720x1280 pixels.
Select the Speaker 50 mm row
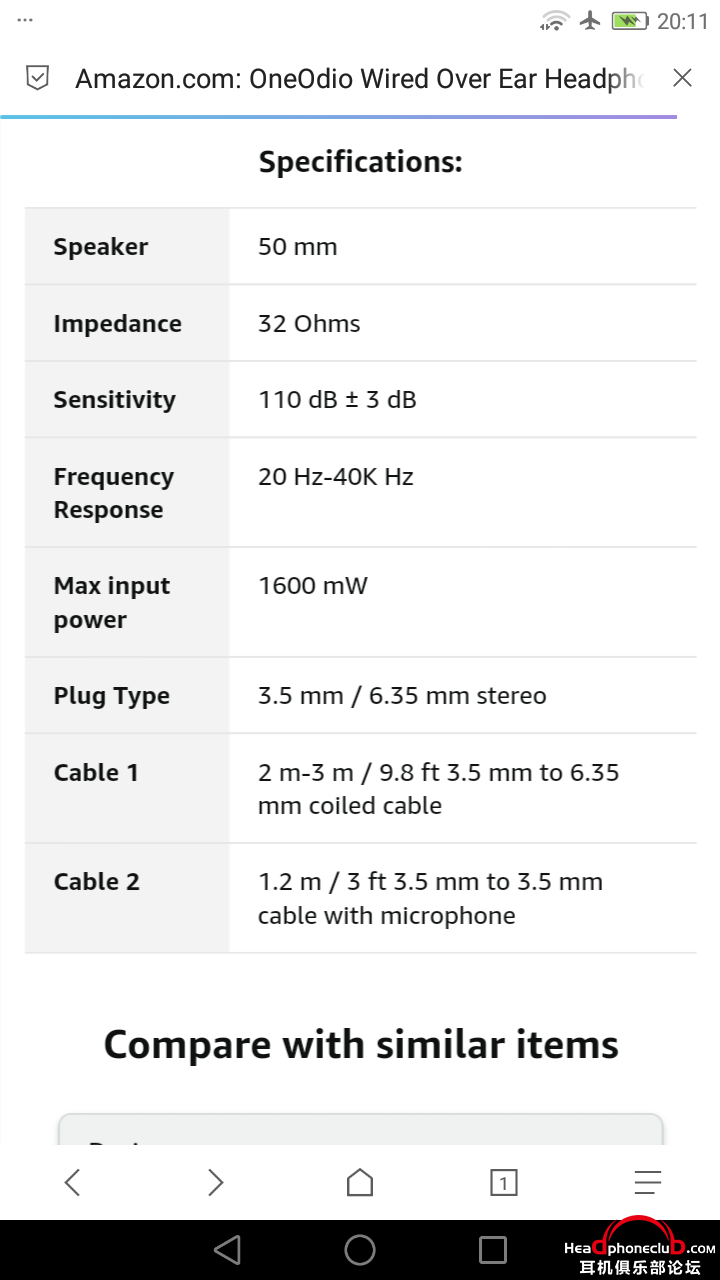pos(360,247)
